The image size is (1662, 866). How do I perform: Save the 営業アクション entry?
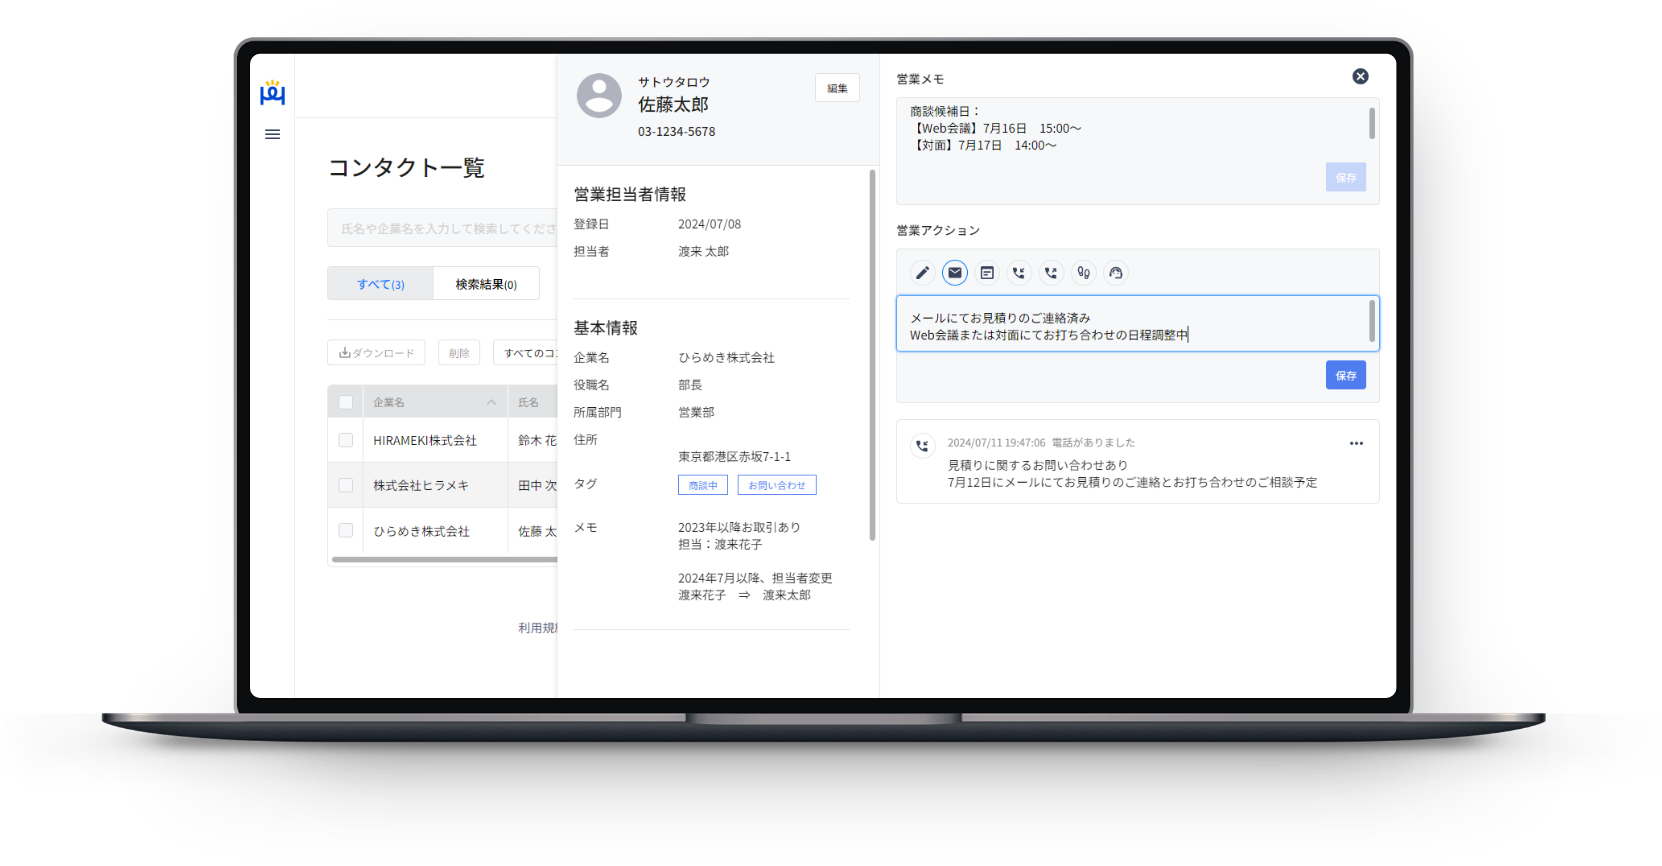[1346, 375]
